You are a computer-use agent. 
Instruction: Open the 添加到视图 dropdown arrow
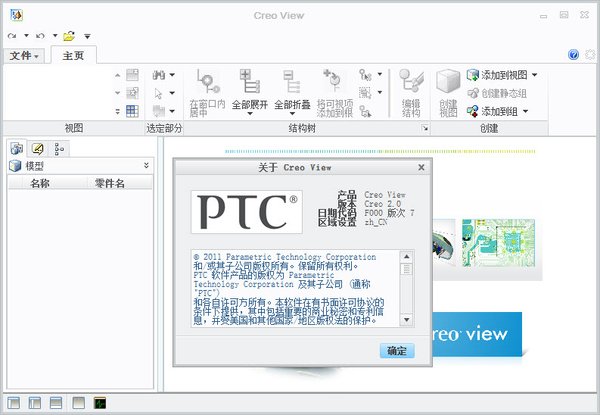[x=535, y=75]
